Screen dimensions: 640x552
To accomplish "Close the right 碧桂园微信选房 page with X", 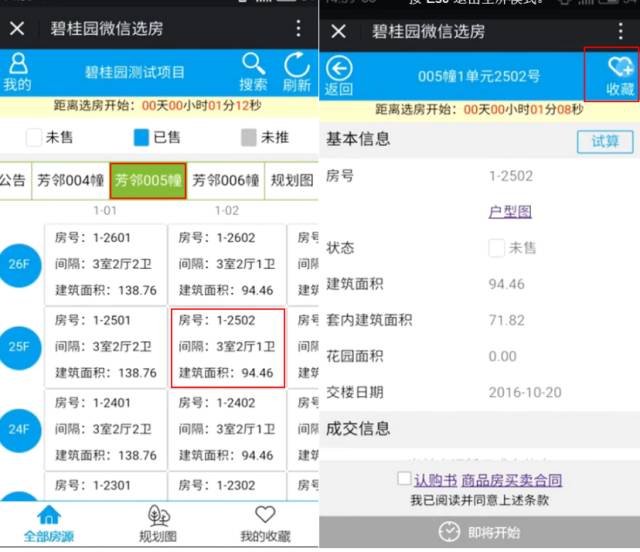I will [x=338, y=31].
